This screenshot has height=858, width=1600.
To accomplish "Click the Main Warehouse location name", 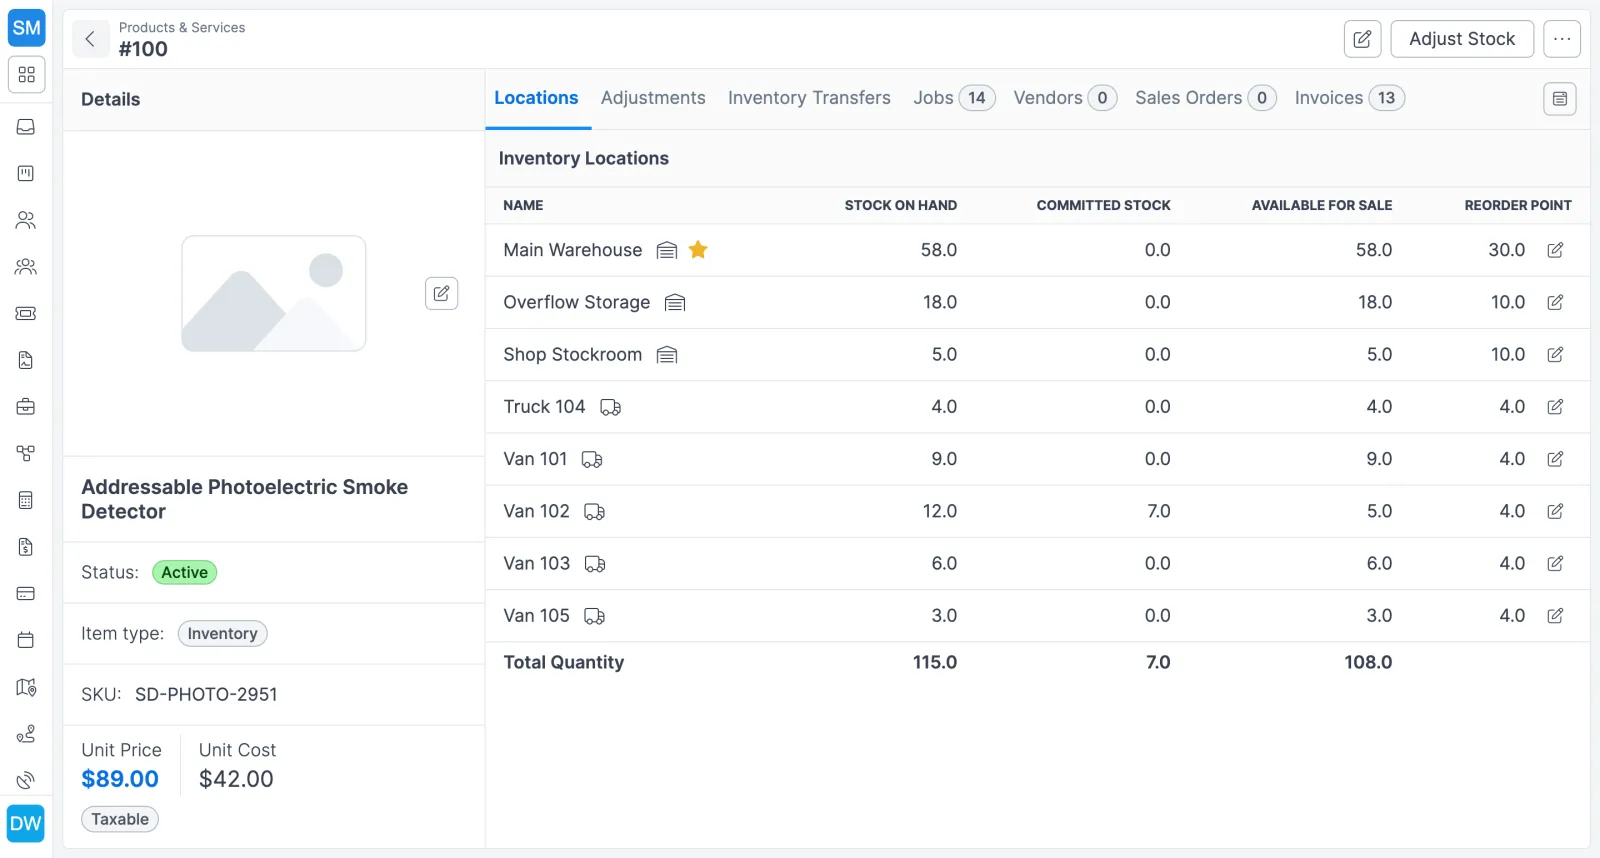I will [573, 250].
